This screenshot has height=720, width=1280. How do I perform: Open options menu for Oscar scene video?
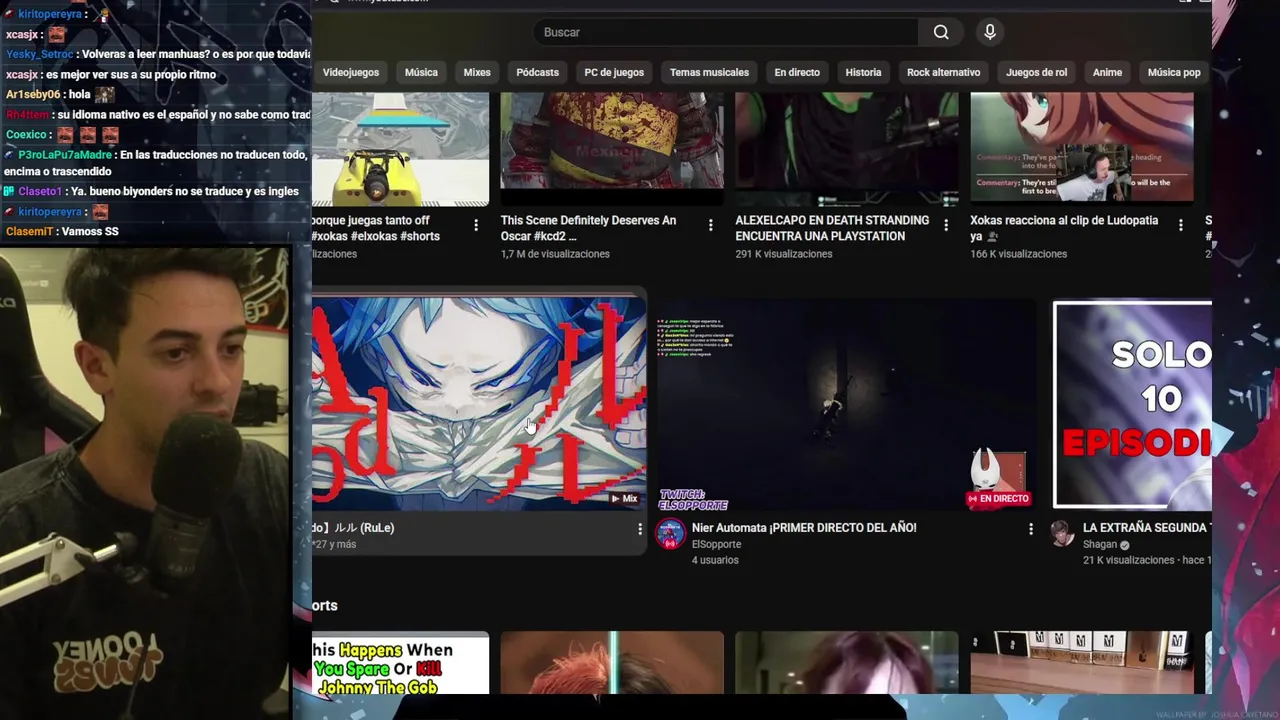[711, 225]
